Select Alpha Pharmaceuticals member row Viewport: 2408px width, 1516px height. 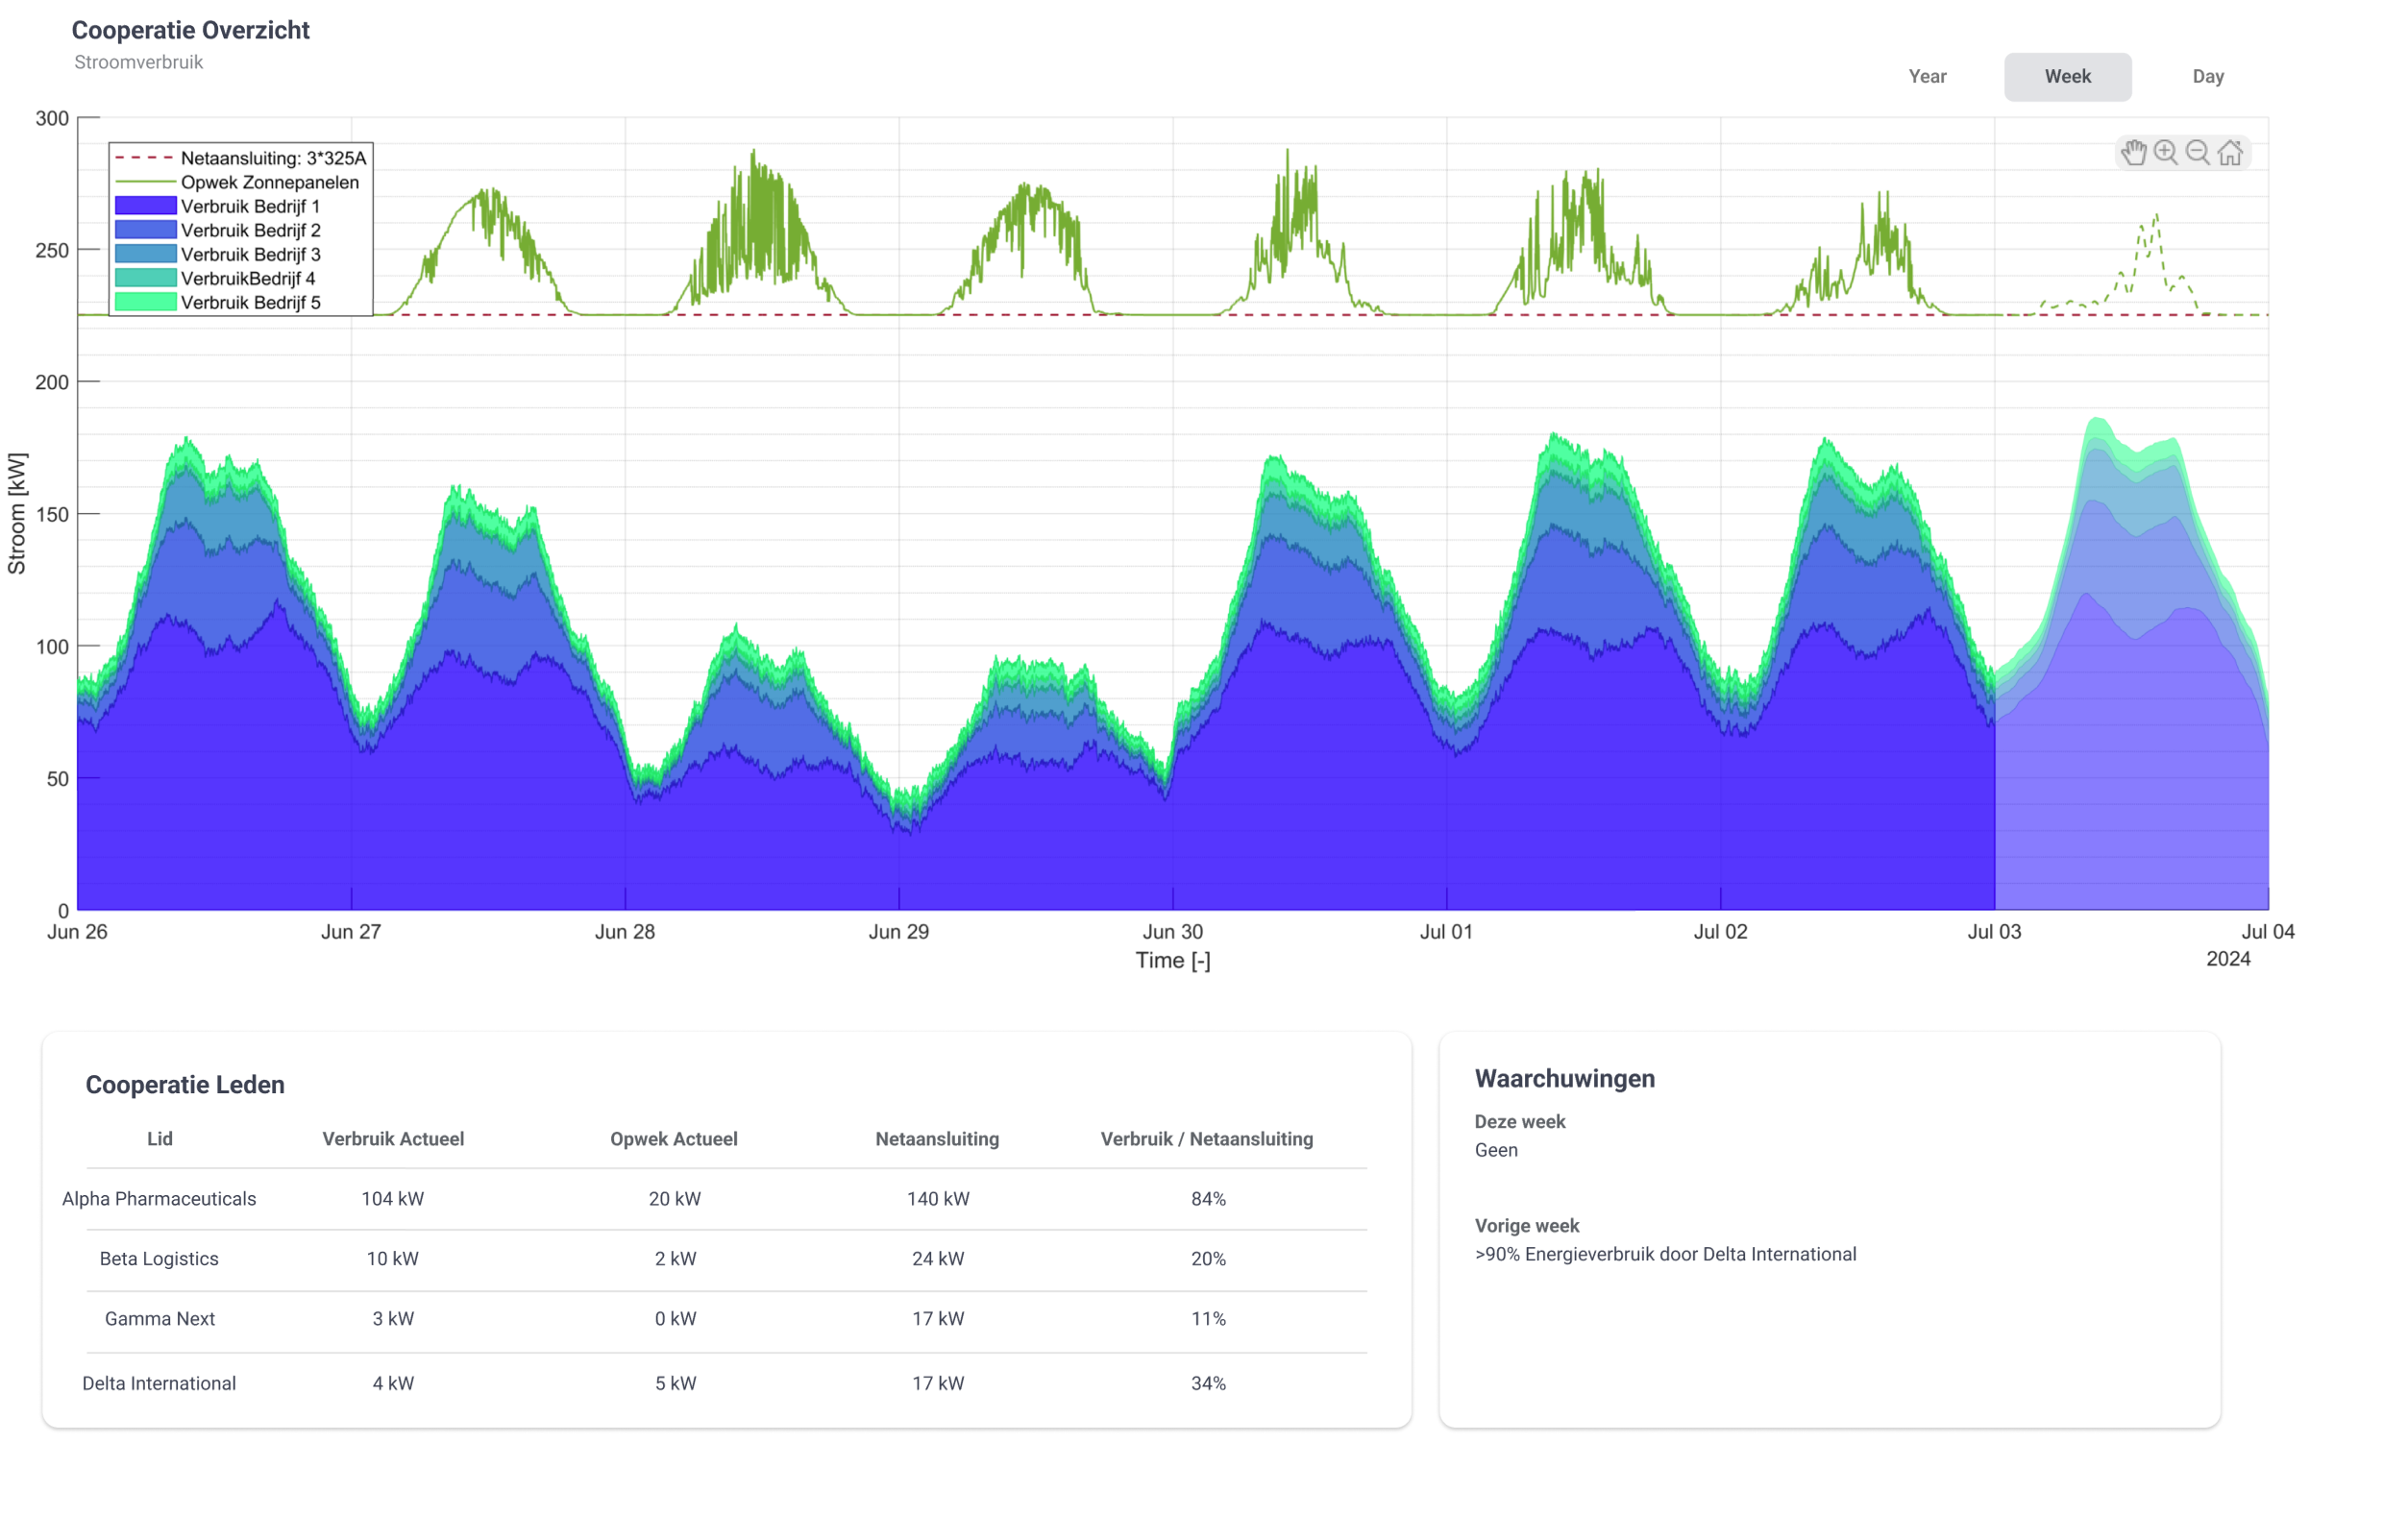159,1198
